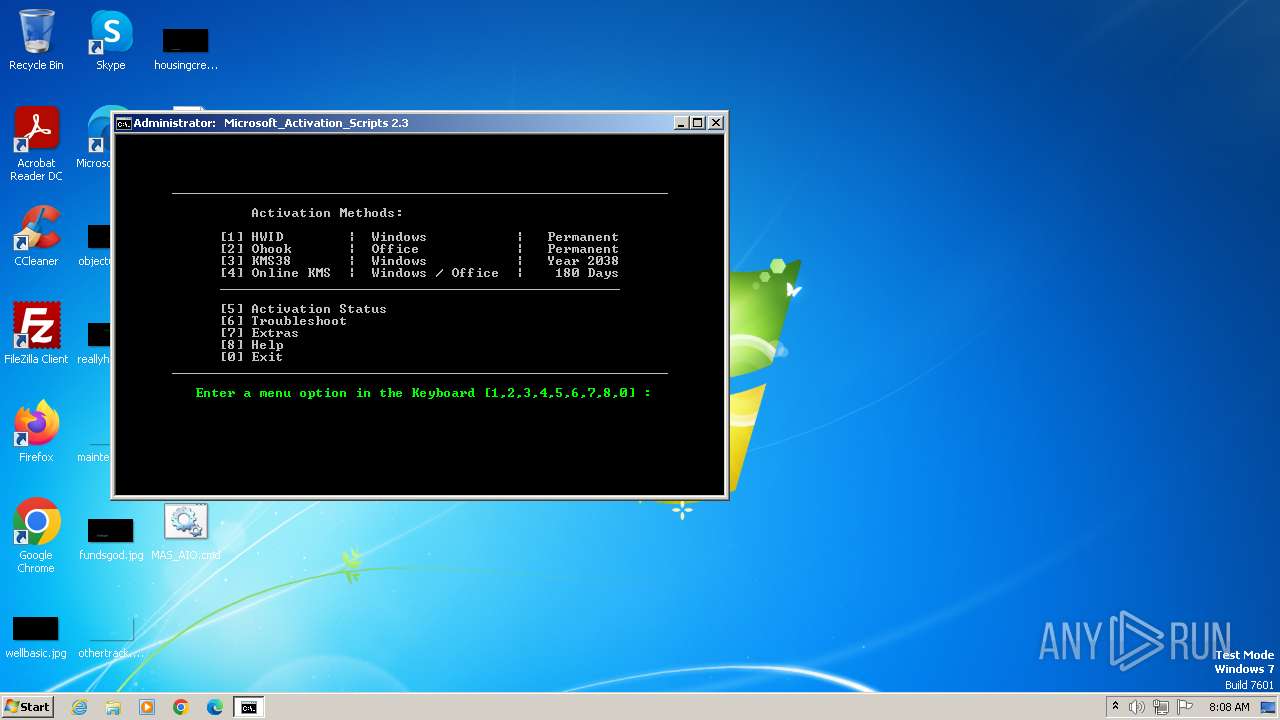The width and height of the screenshot is (1280, 720).
Task: Open FileZilla Client shortcut
Action: click(x=36, y=334)
